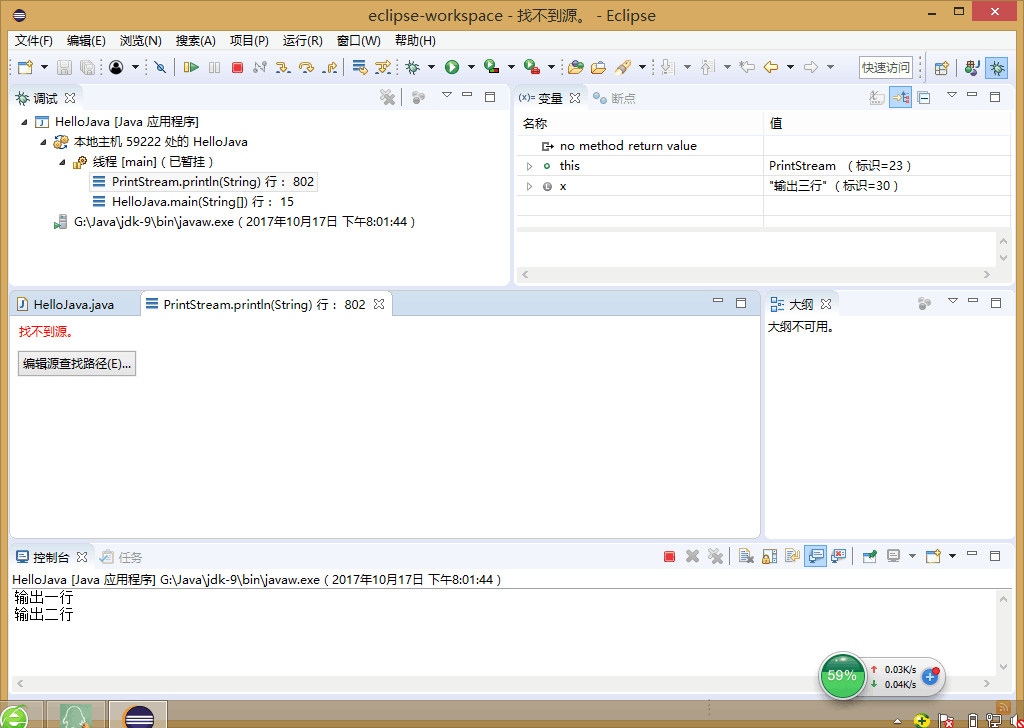Image resolution: width=1024 pixels, height=728 pixels.
Task: Open the 文件(F) menu
Action: click(x=33, y=40)
